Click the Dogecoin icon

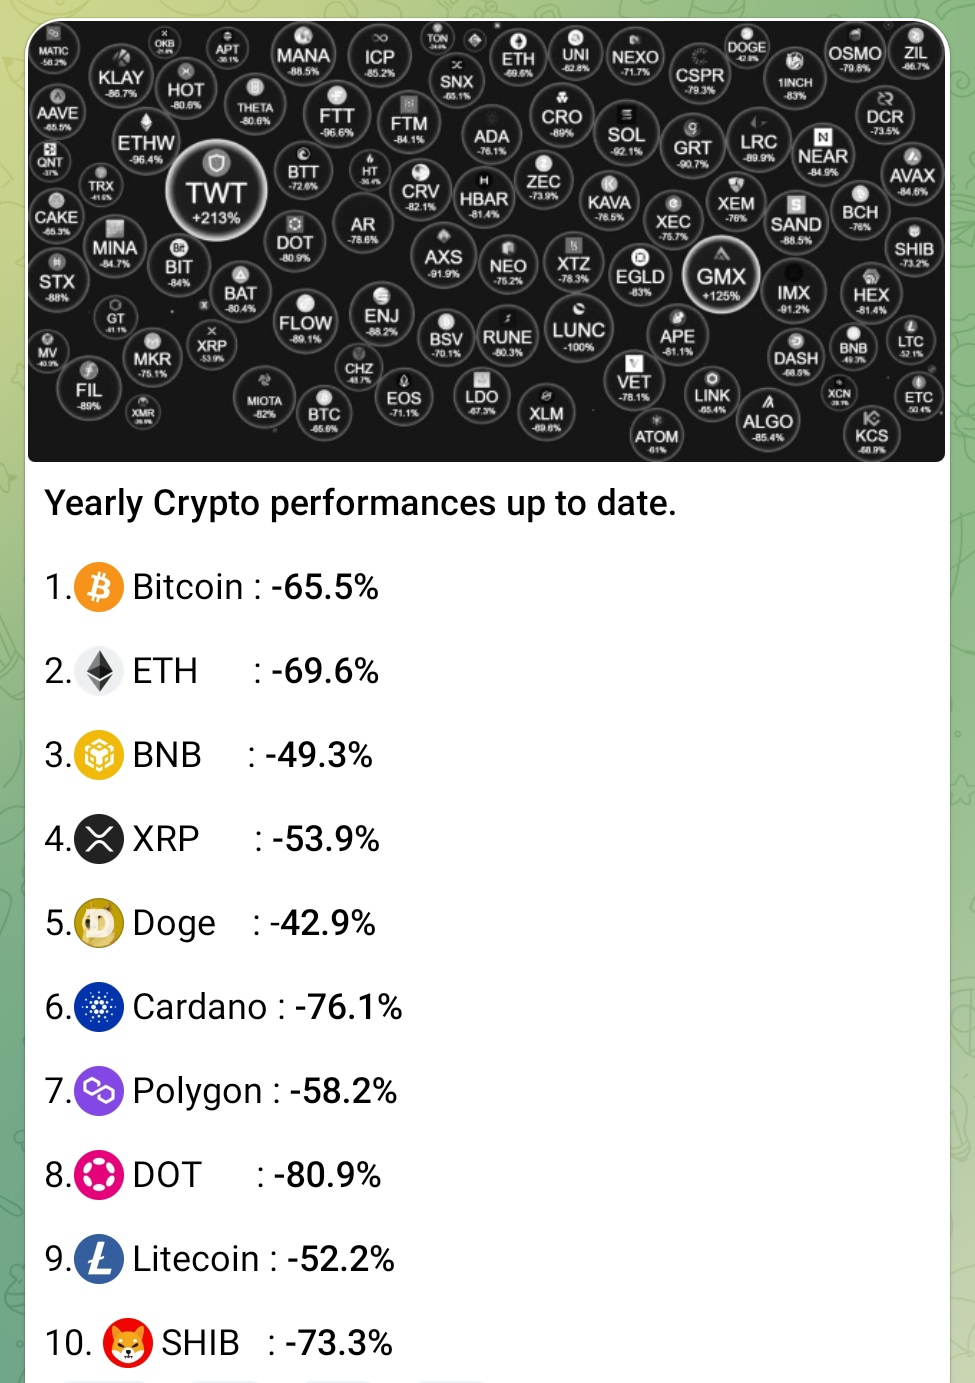pos(99,923)
